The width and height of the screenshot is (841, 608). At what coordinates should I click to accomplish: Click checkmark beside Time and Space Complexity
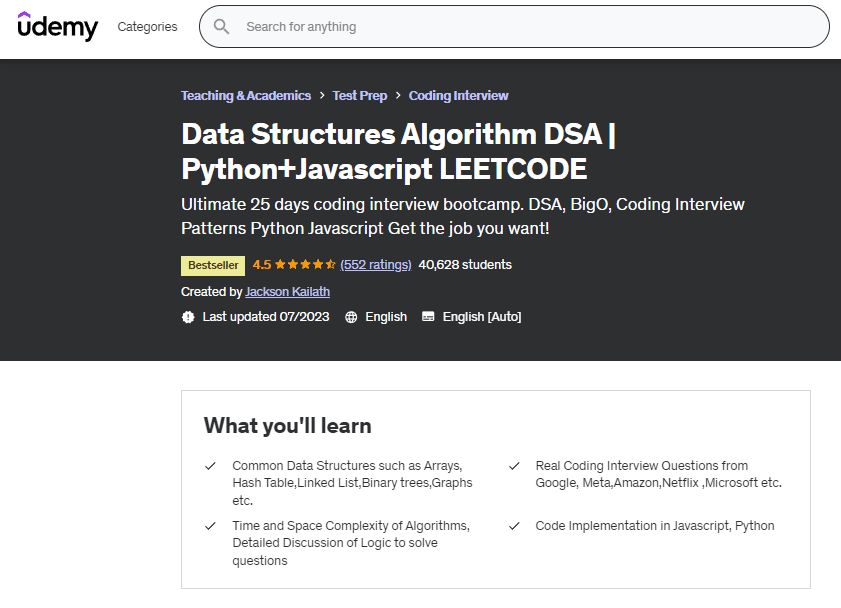click(210, 526)
